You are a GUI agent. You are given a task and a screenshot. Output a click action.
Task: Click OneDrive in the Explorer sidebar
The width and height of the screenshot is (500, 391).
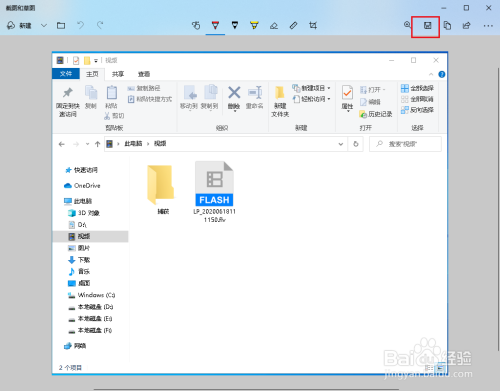pyautogui.click(x=82, y=186)
